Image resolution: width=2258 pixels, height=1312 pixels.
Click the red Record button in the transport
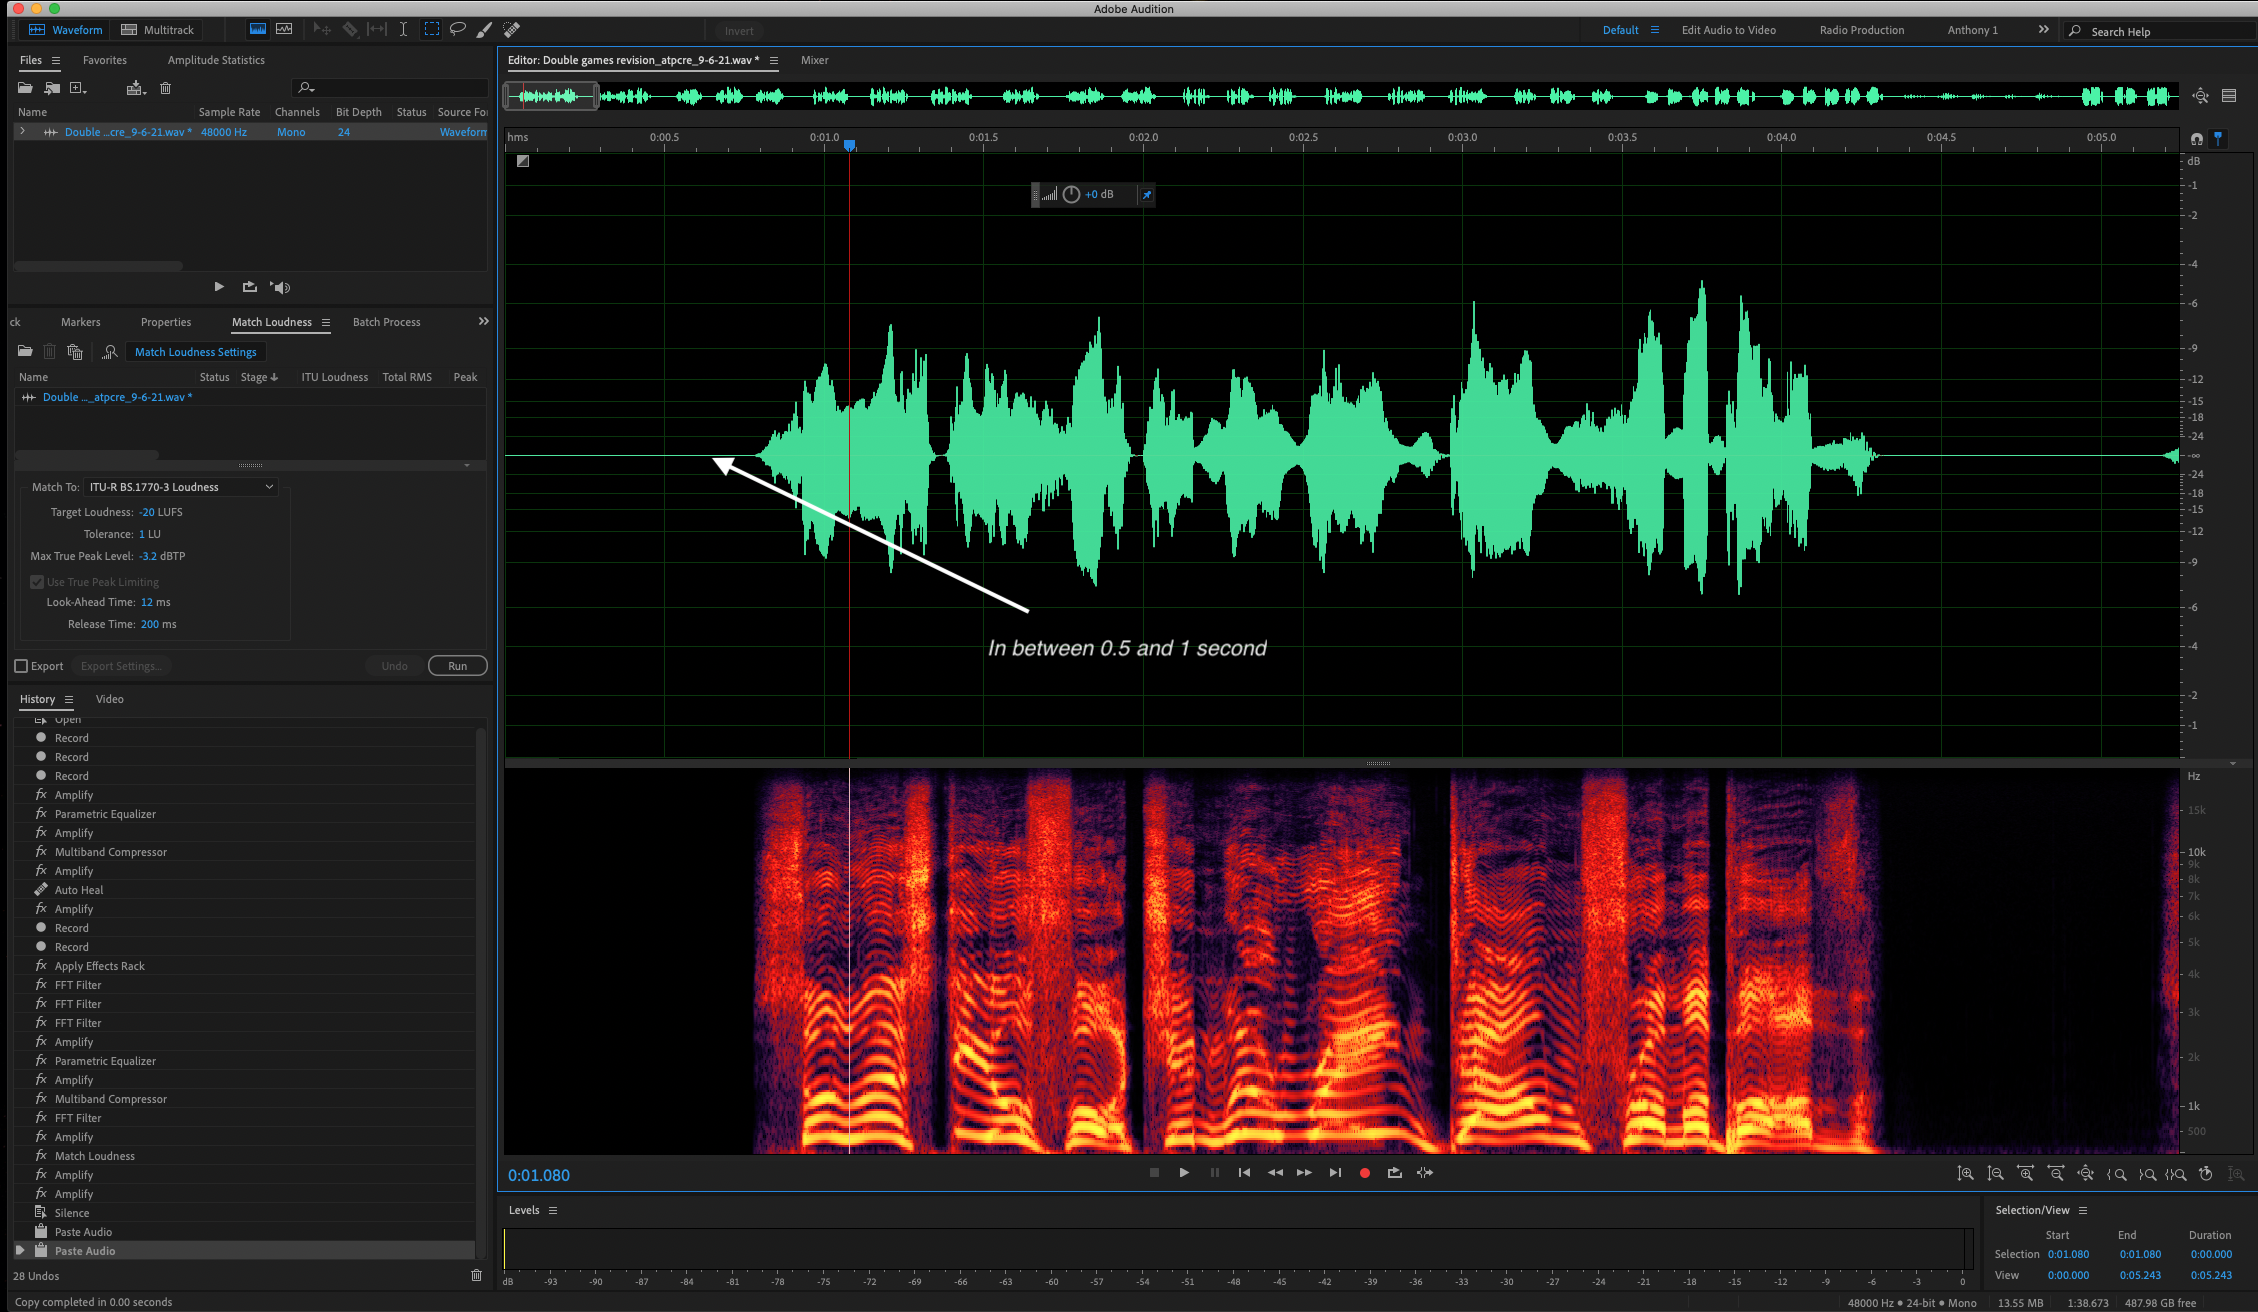pyautogui.click(x=1365, y=1173)
